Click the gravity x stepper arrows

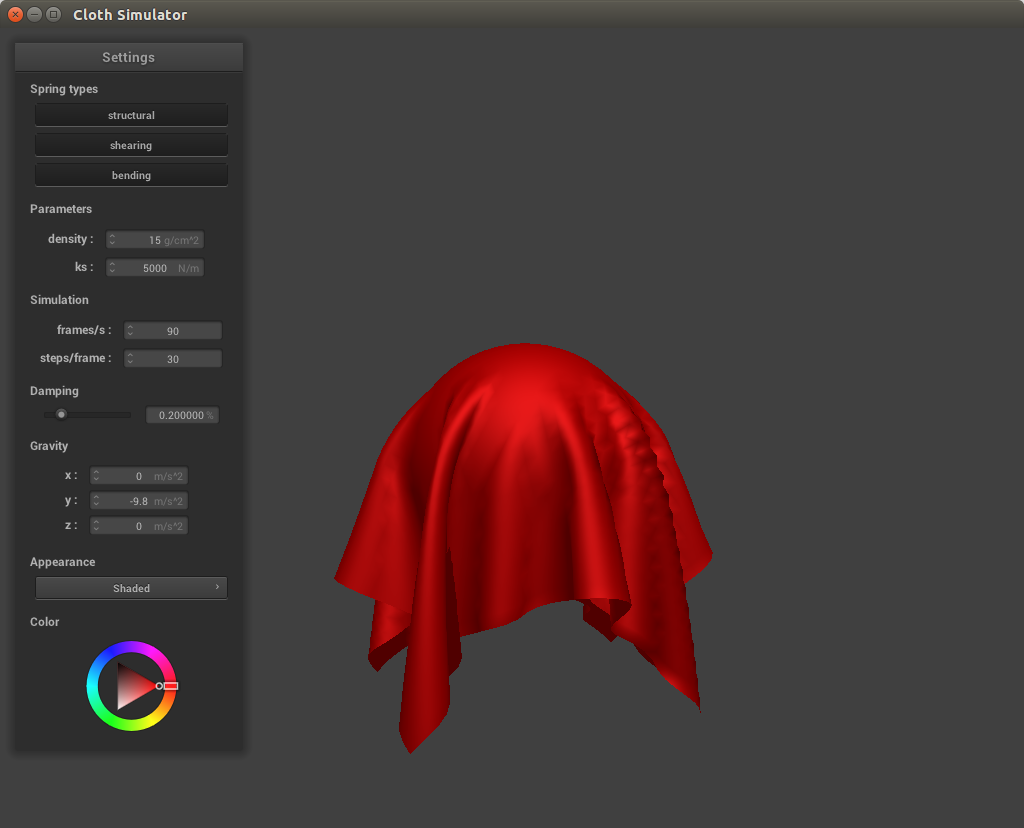97,476
